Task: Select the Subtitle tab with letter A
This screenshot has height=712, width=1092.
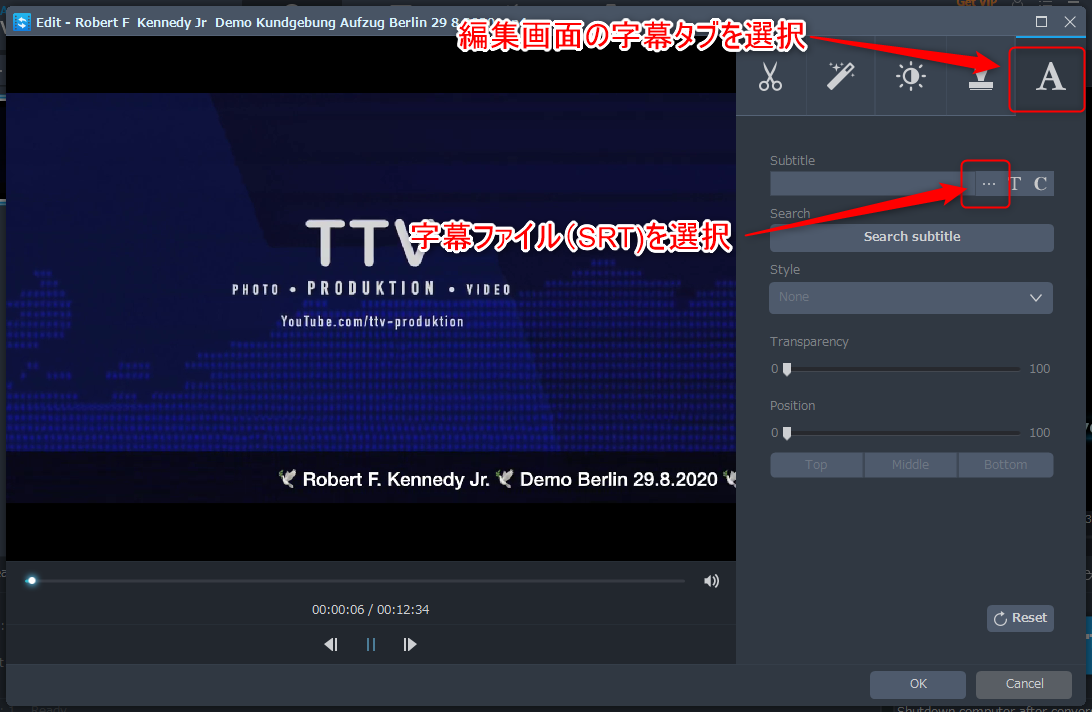Action: [1049, 78]
